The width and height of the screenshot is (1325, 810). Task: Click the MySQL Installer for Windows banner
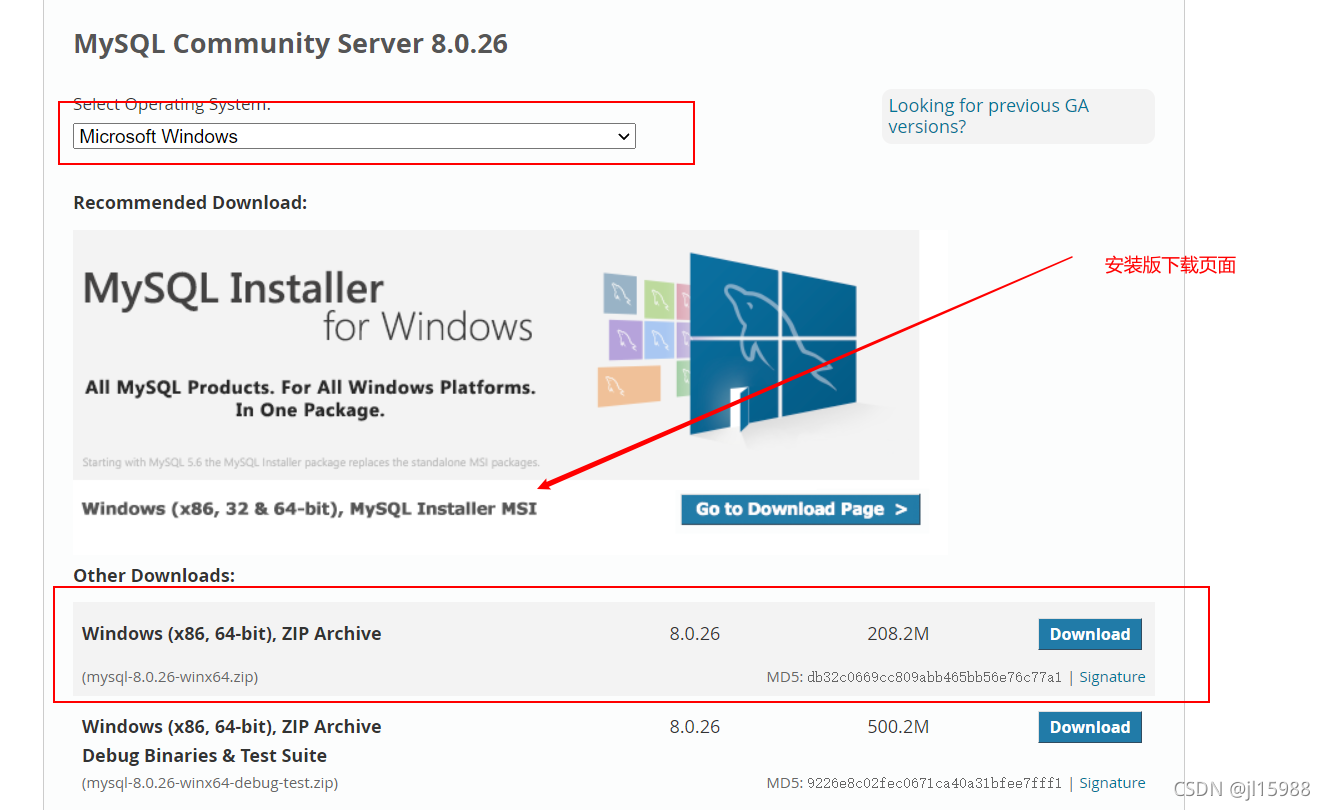[x=496, y=355]
